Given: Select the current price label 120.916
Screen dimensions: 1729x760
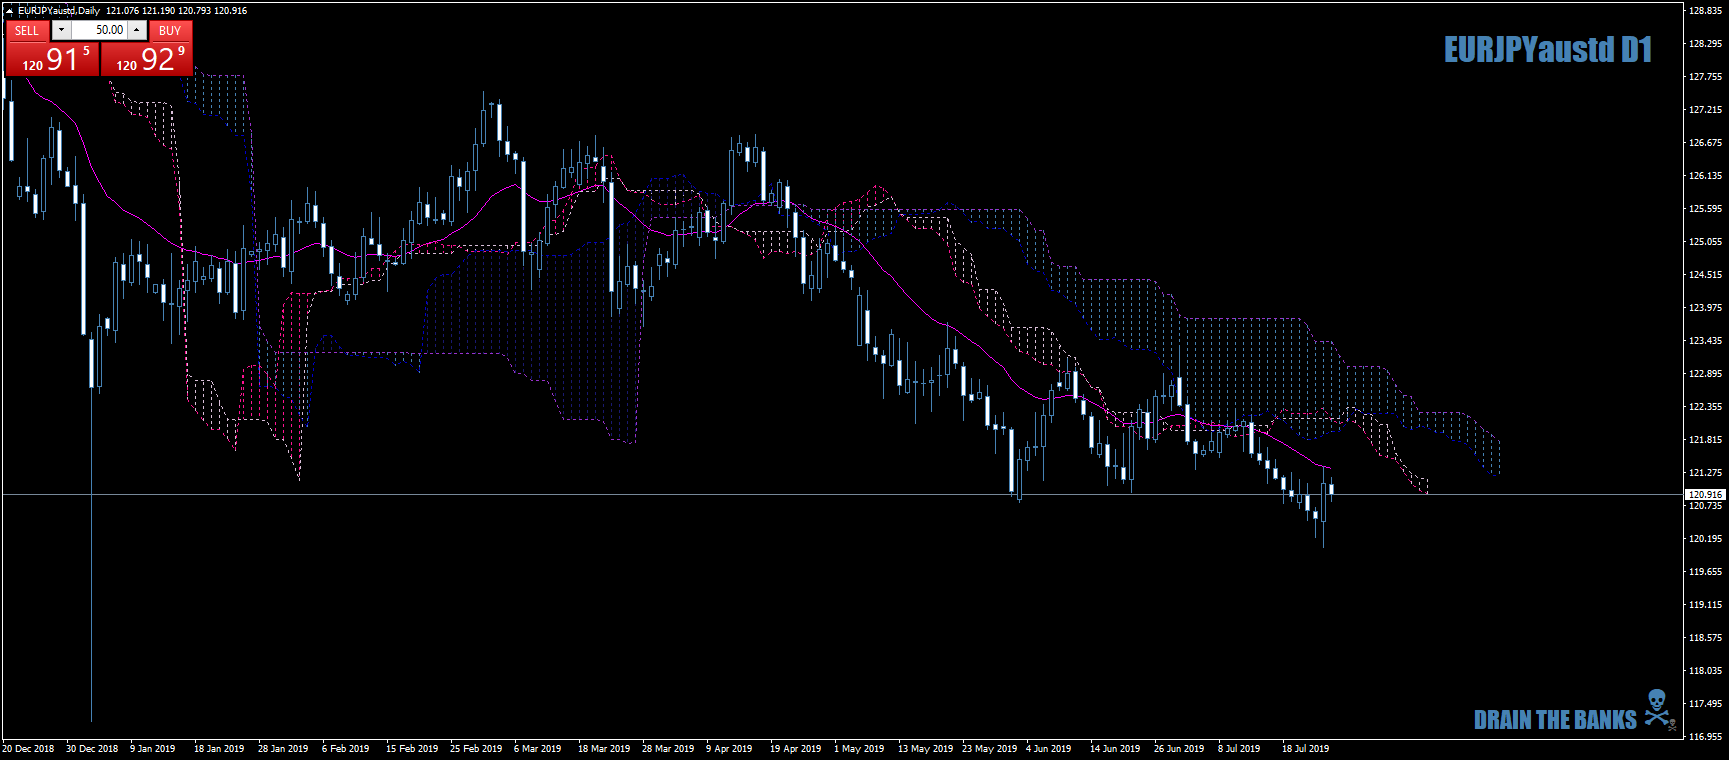Looking at the screenshot, I should (1705, 494).
